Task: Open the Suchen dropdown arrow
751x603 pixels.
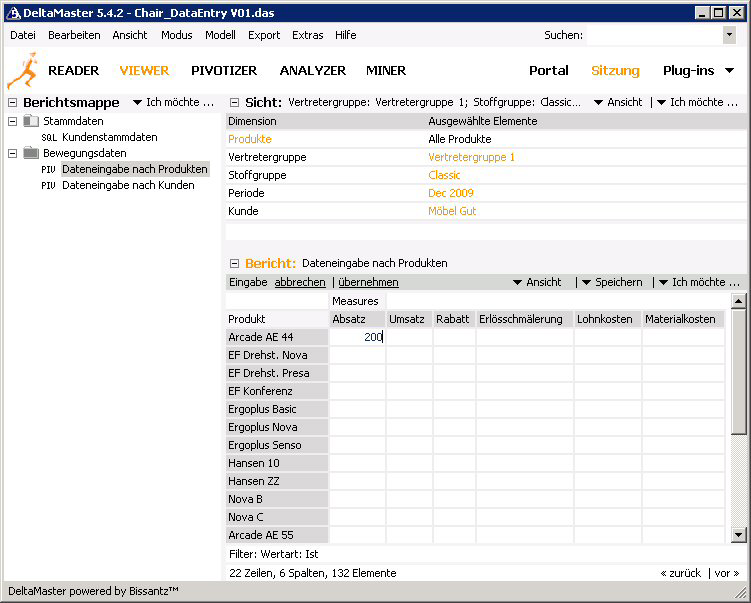Action: tap(729, 35)
